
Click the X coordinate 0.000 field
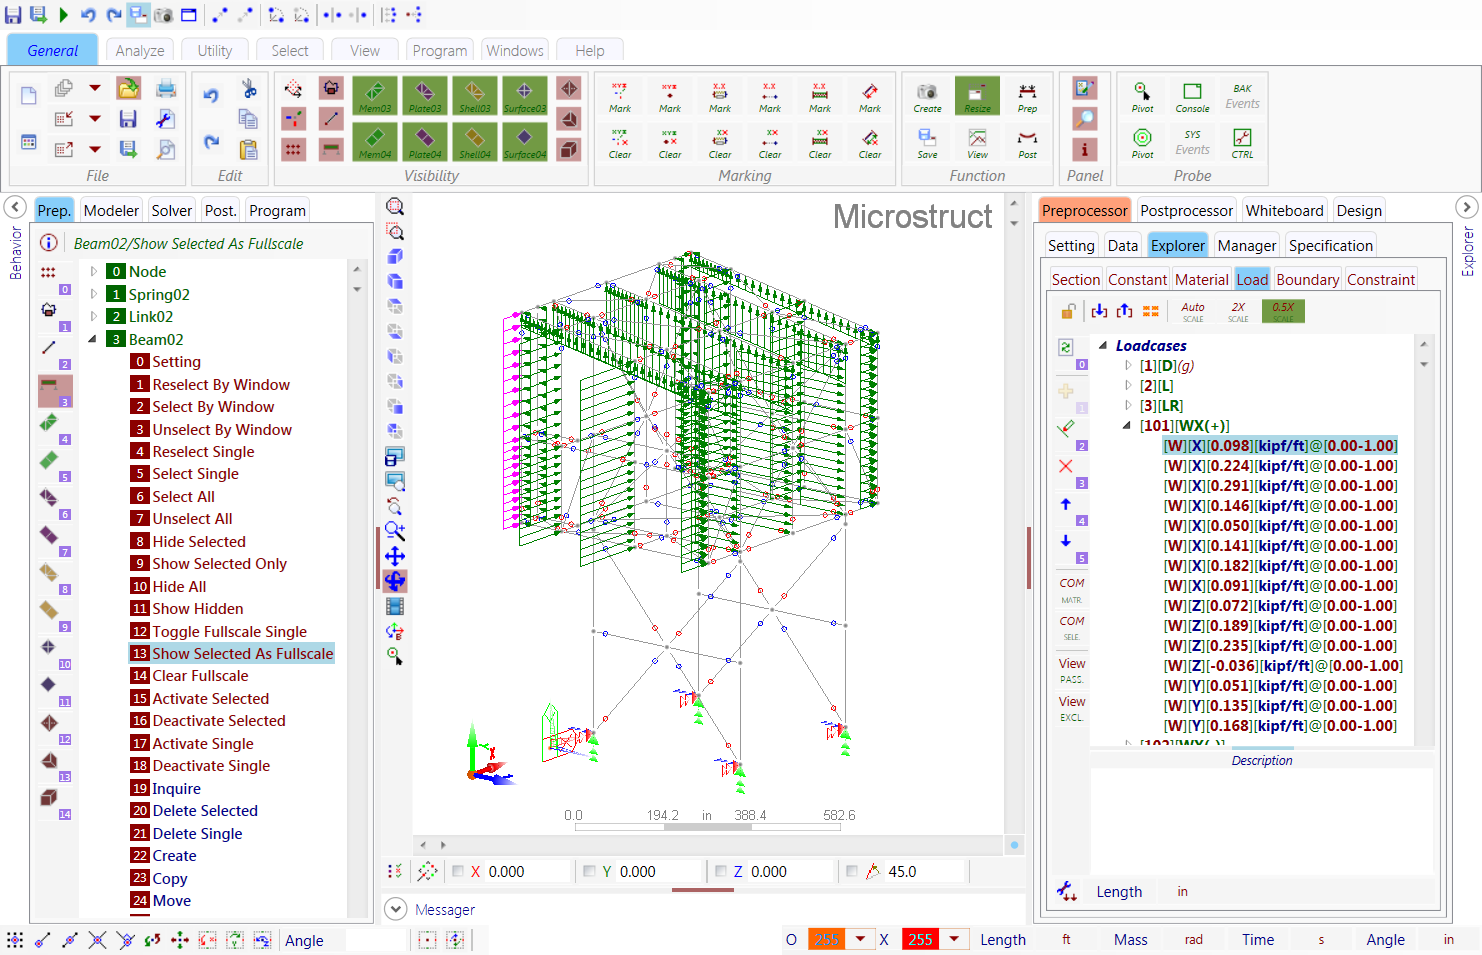tap(527, 871)
